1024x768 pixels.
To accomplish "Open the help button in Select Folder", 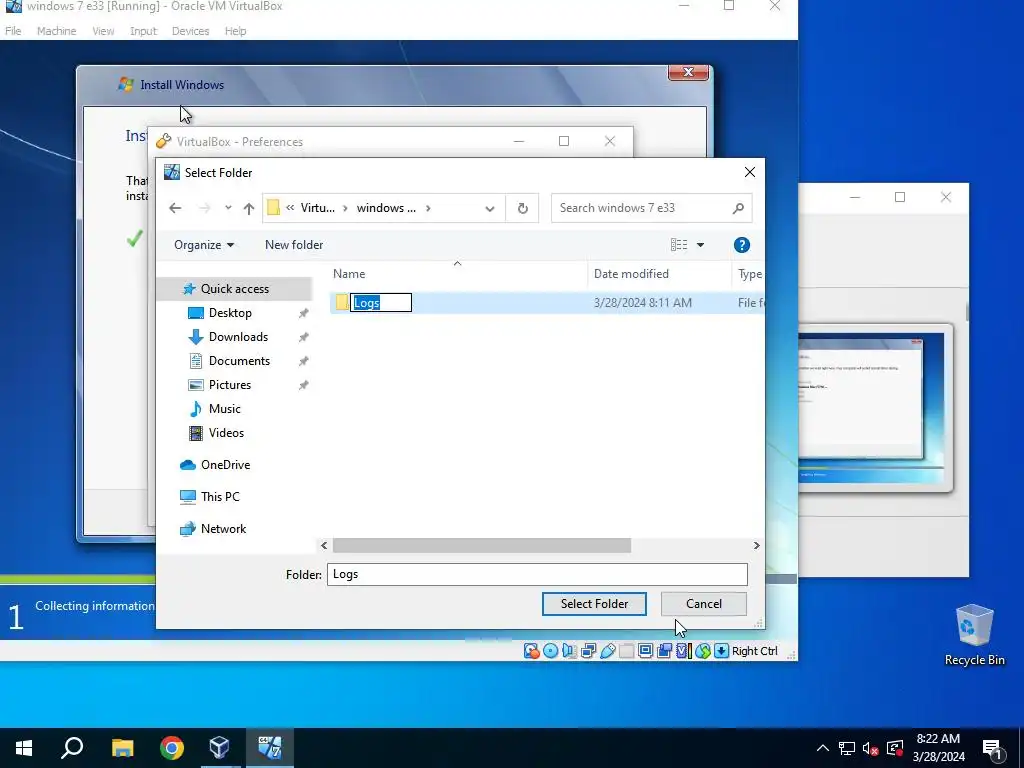I will [x=741, y=245].
